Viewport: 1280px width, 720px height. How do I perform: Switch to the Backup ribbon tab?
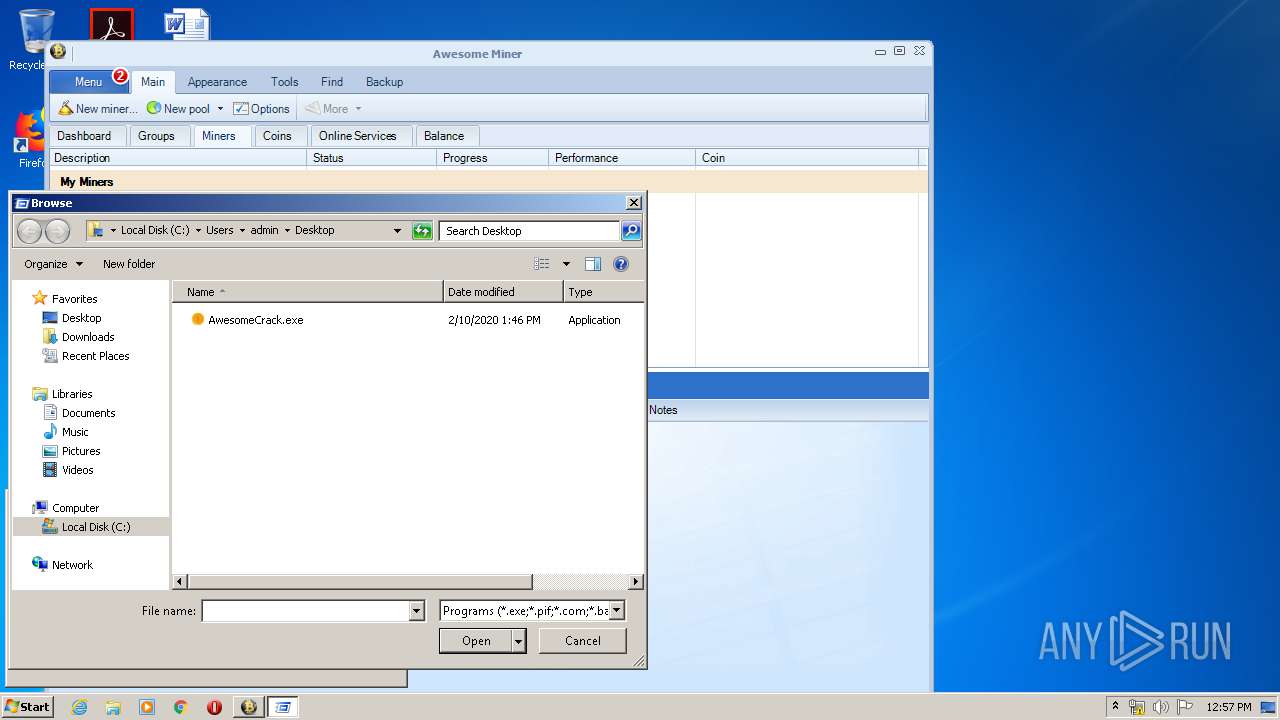pos(384,82)
